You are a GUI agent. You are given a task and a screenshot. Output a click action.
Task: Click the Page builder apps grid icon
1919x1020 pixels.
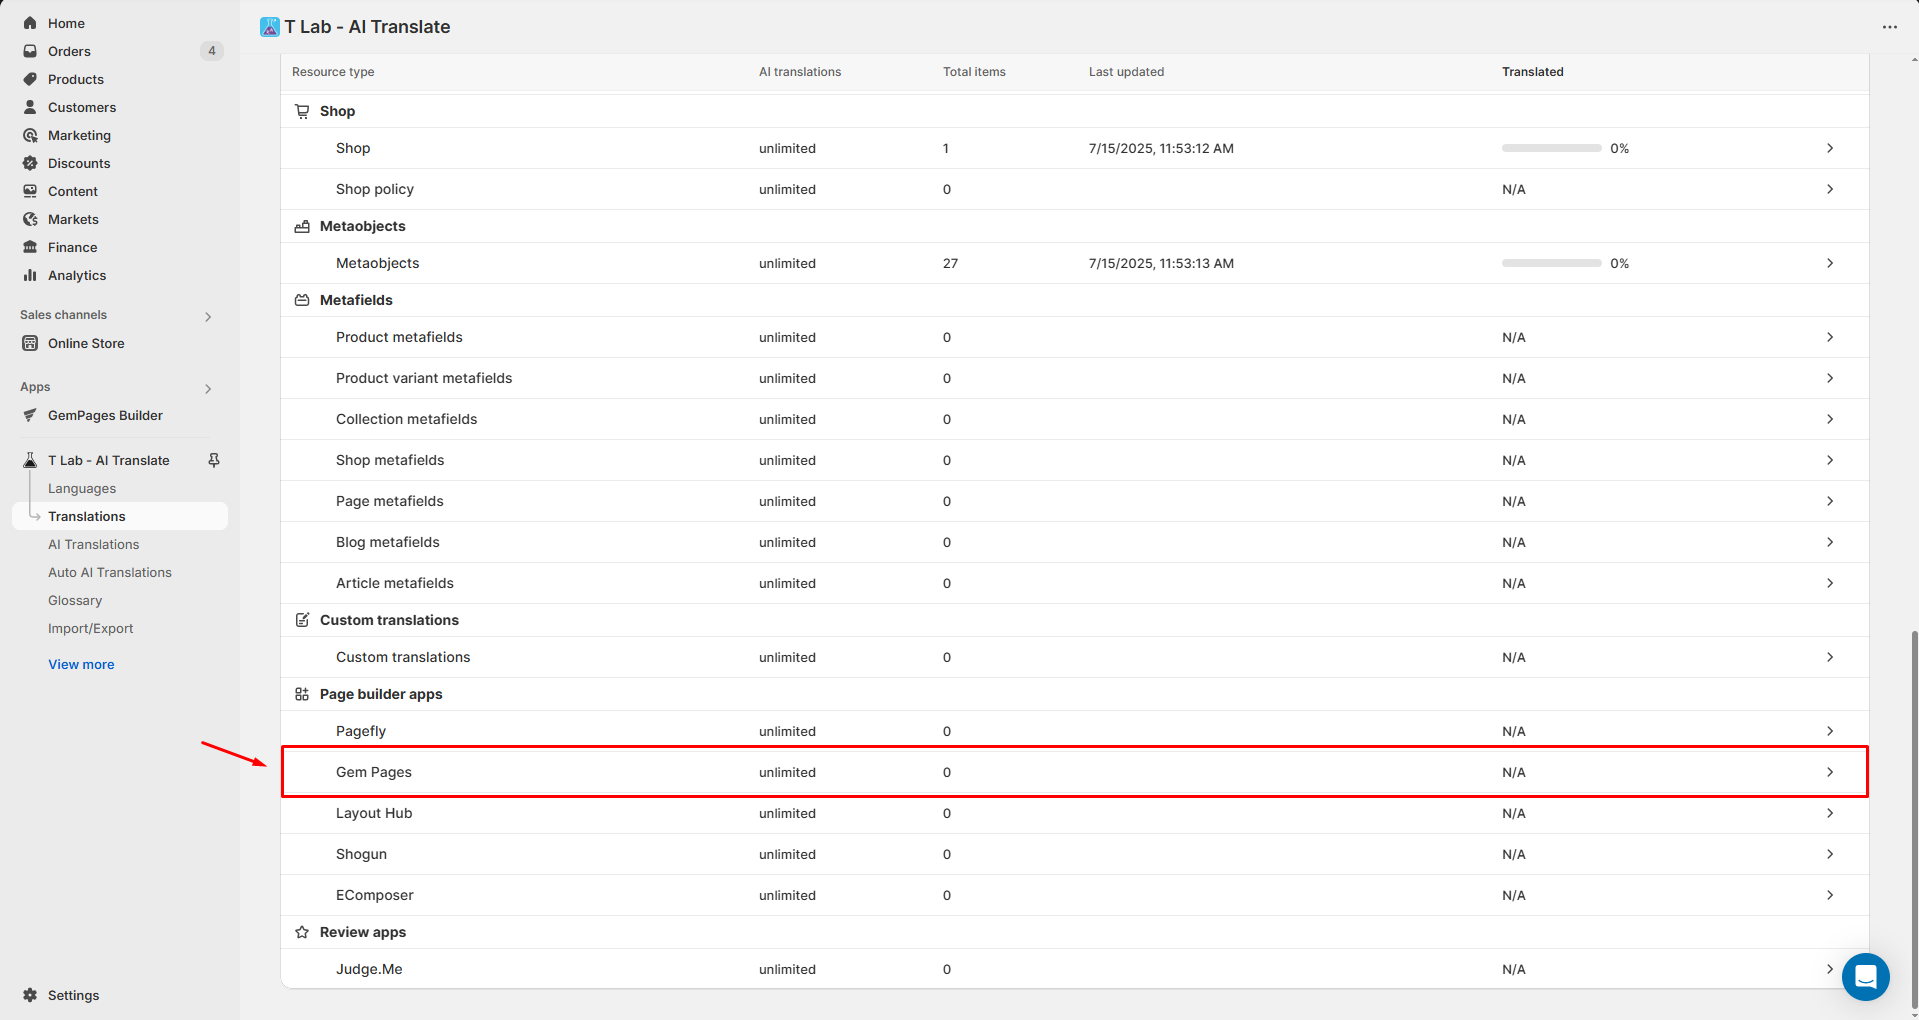pyautogui.click(x=302, y=694)
